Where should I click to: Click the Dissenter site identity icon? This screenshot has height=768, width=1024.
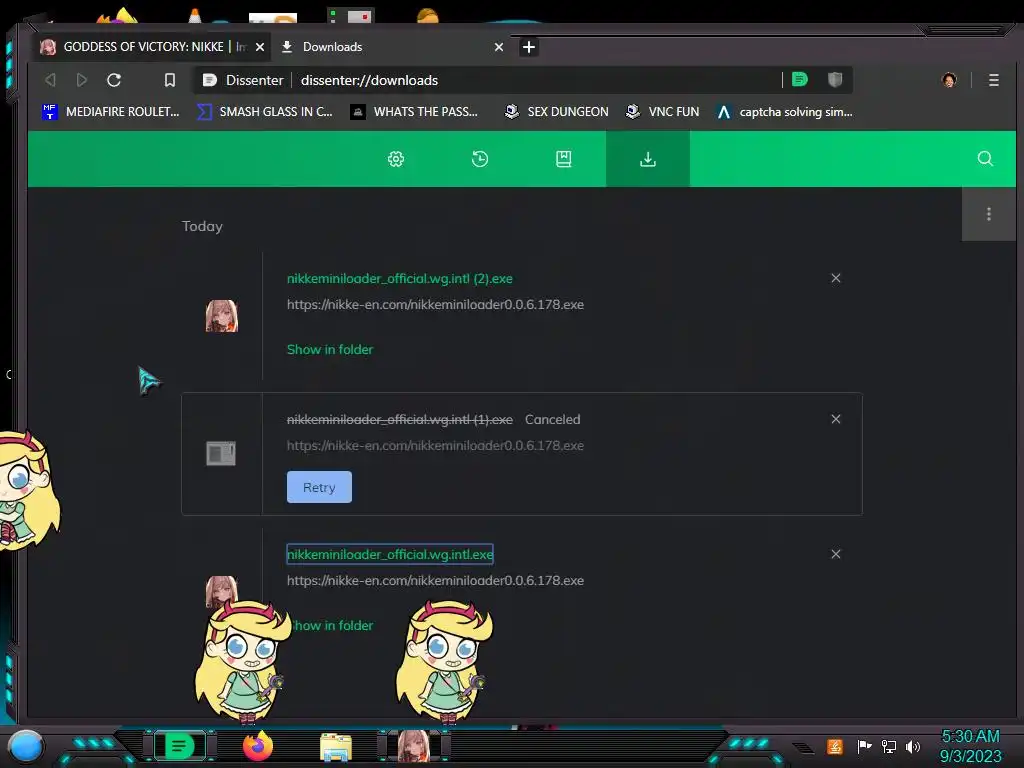pos(210,80)
